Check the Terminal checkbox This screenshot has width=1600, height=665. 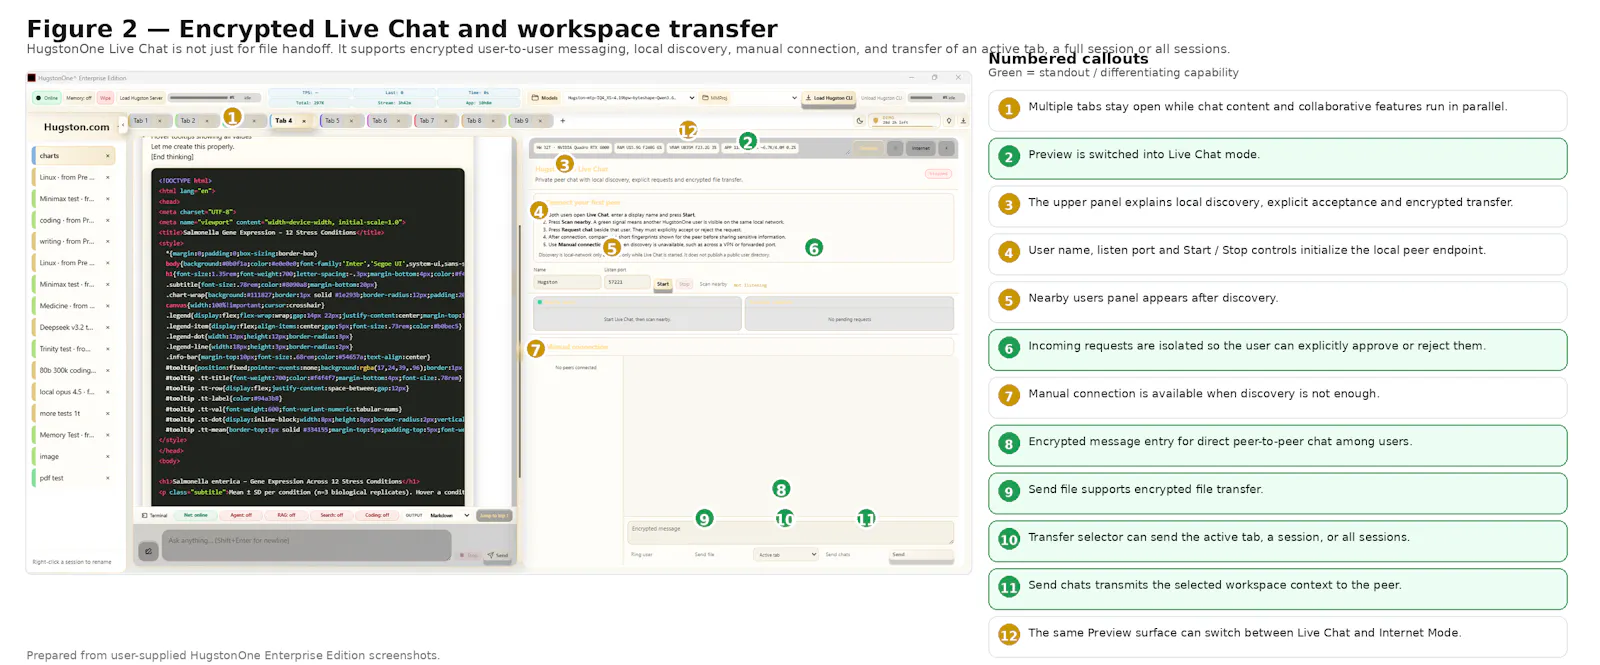[x=144, y=515]
